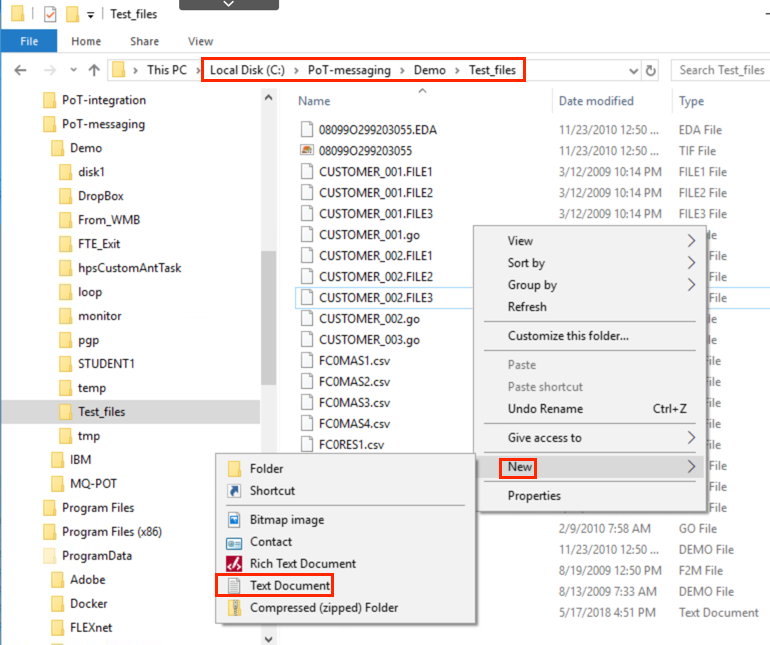Click the CUSTOMER_001.go file icon

tap(307, 234)
